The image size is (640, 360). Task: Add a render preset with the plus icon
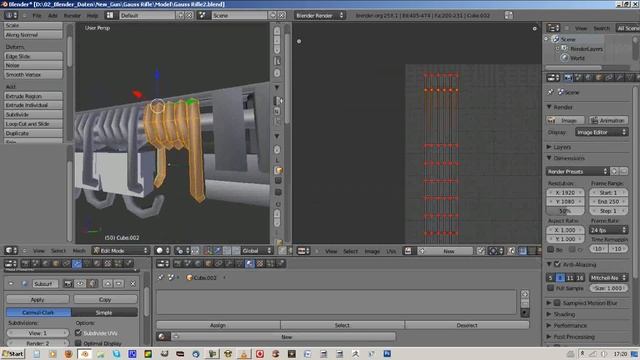tap(614, 171)
